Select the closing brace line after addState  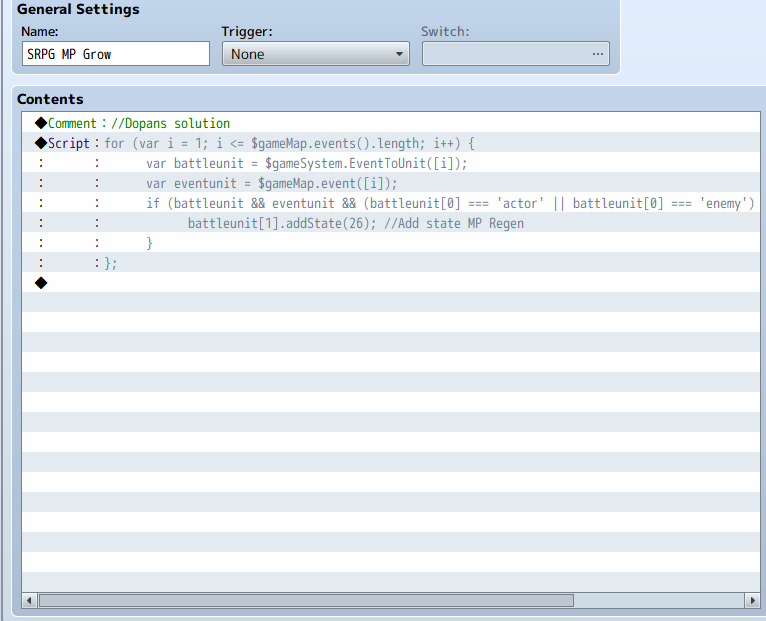coord(391,243)
